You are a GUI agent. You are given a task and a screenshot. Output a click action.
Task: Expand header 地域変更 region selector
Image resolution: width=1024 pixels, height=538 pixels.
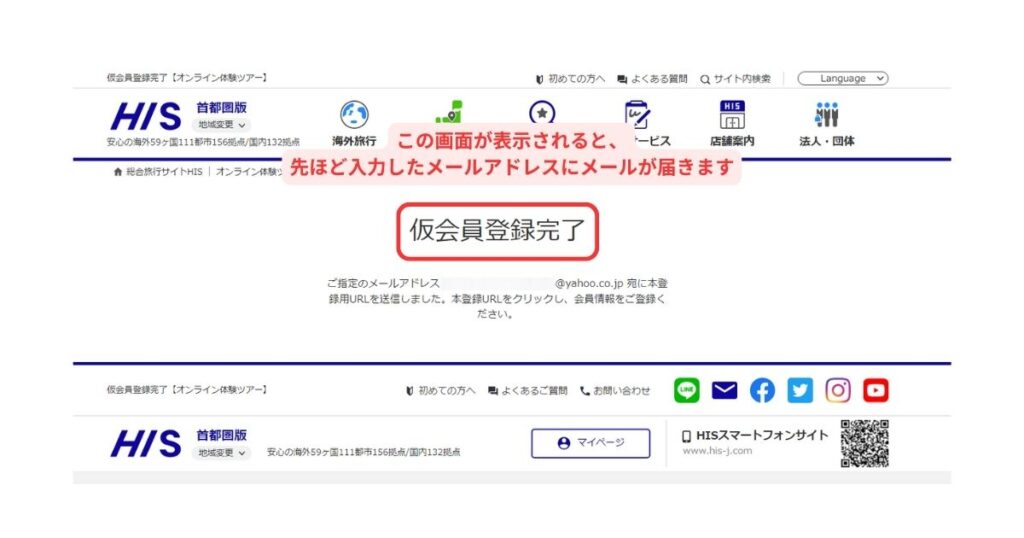point(221,125)
